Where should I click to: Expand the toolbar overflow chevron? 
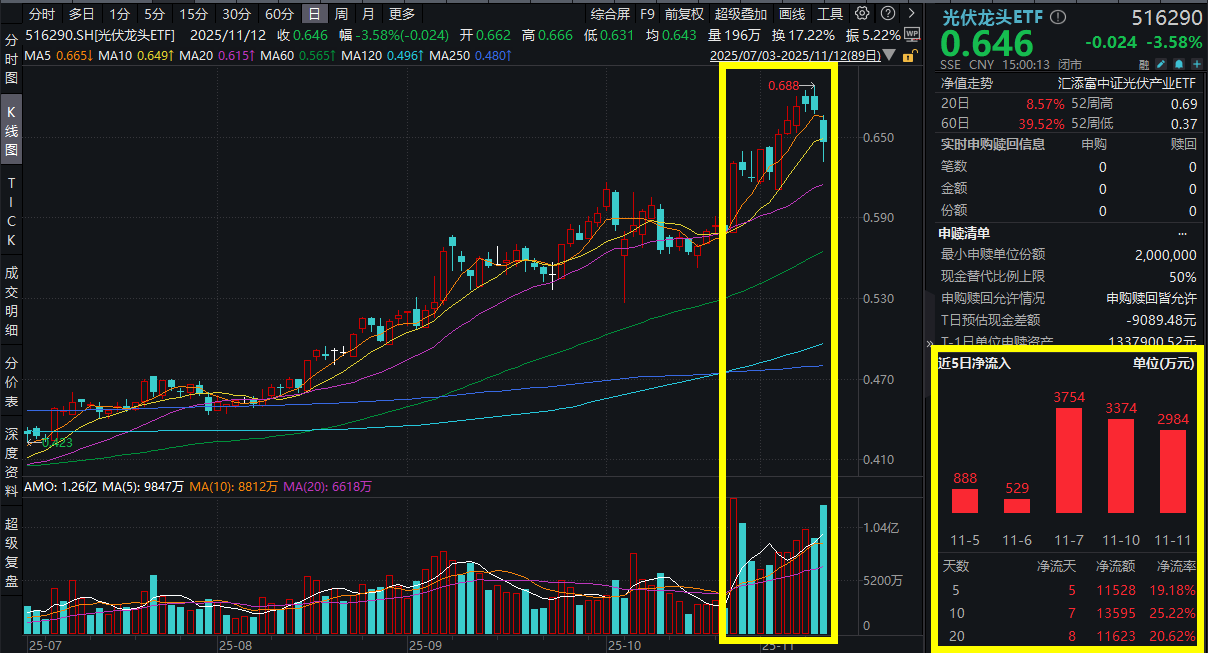911,13
